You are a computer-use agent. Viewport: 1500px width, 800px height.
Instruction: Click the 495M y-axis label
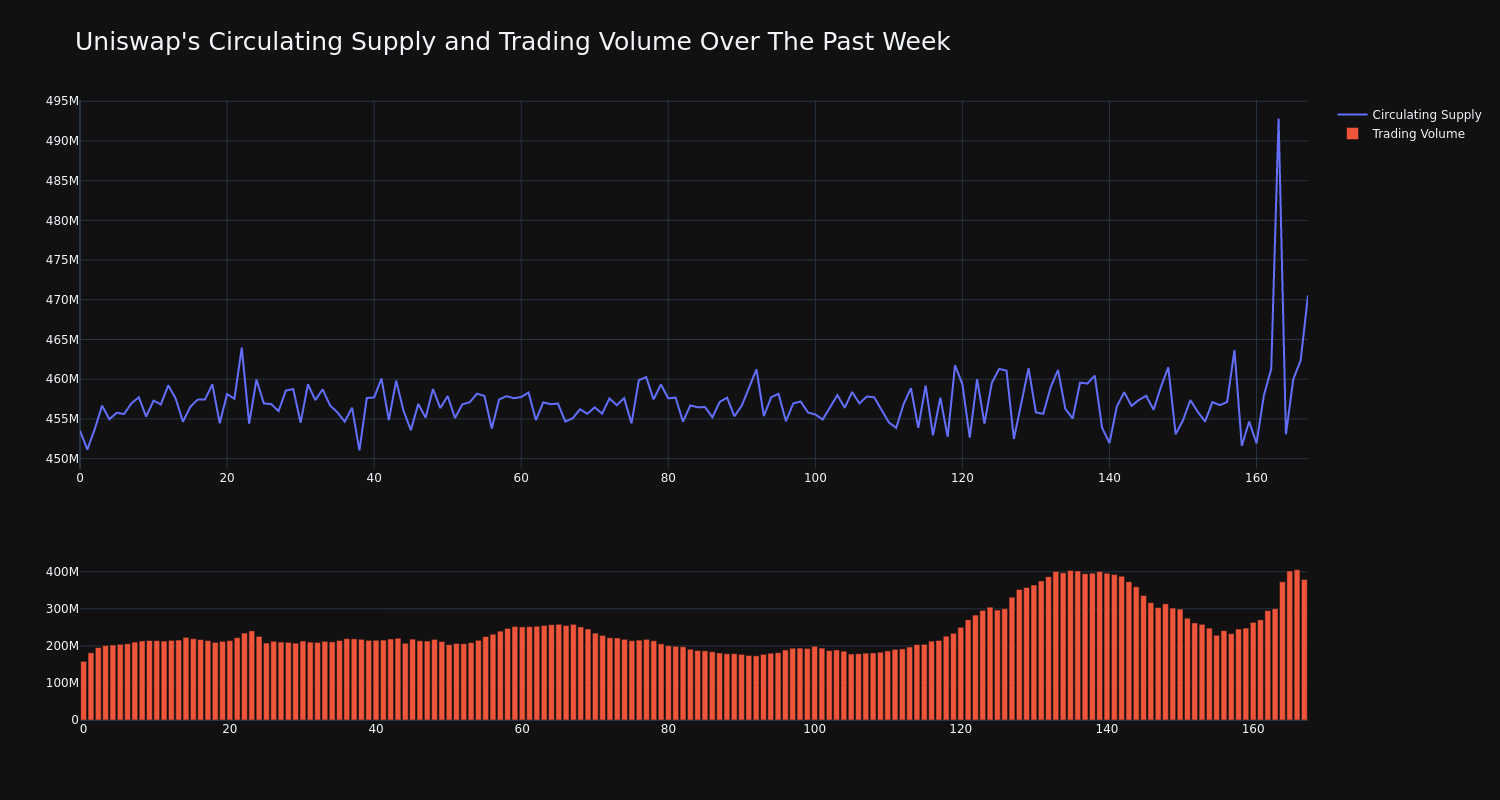coord(62,101)
